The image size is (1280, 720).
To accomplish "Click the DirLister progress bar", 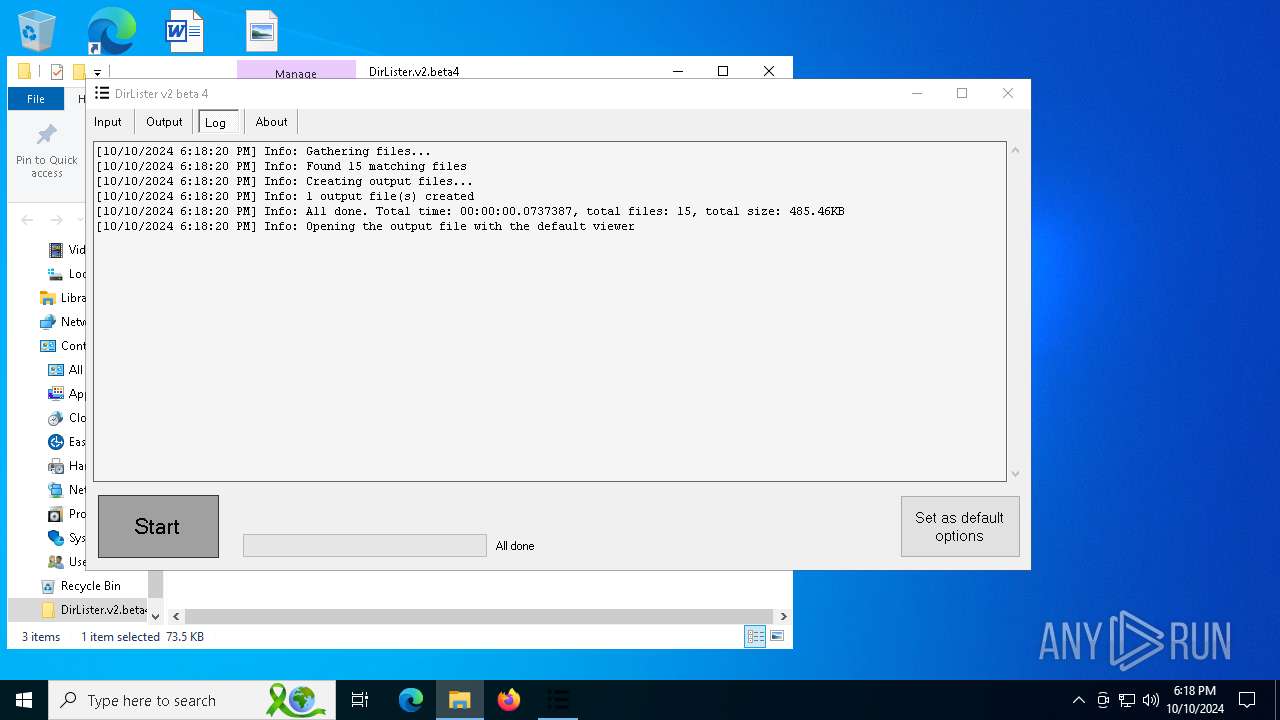I will (365, 545).
